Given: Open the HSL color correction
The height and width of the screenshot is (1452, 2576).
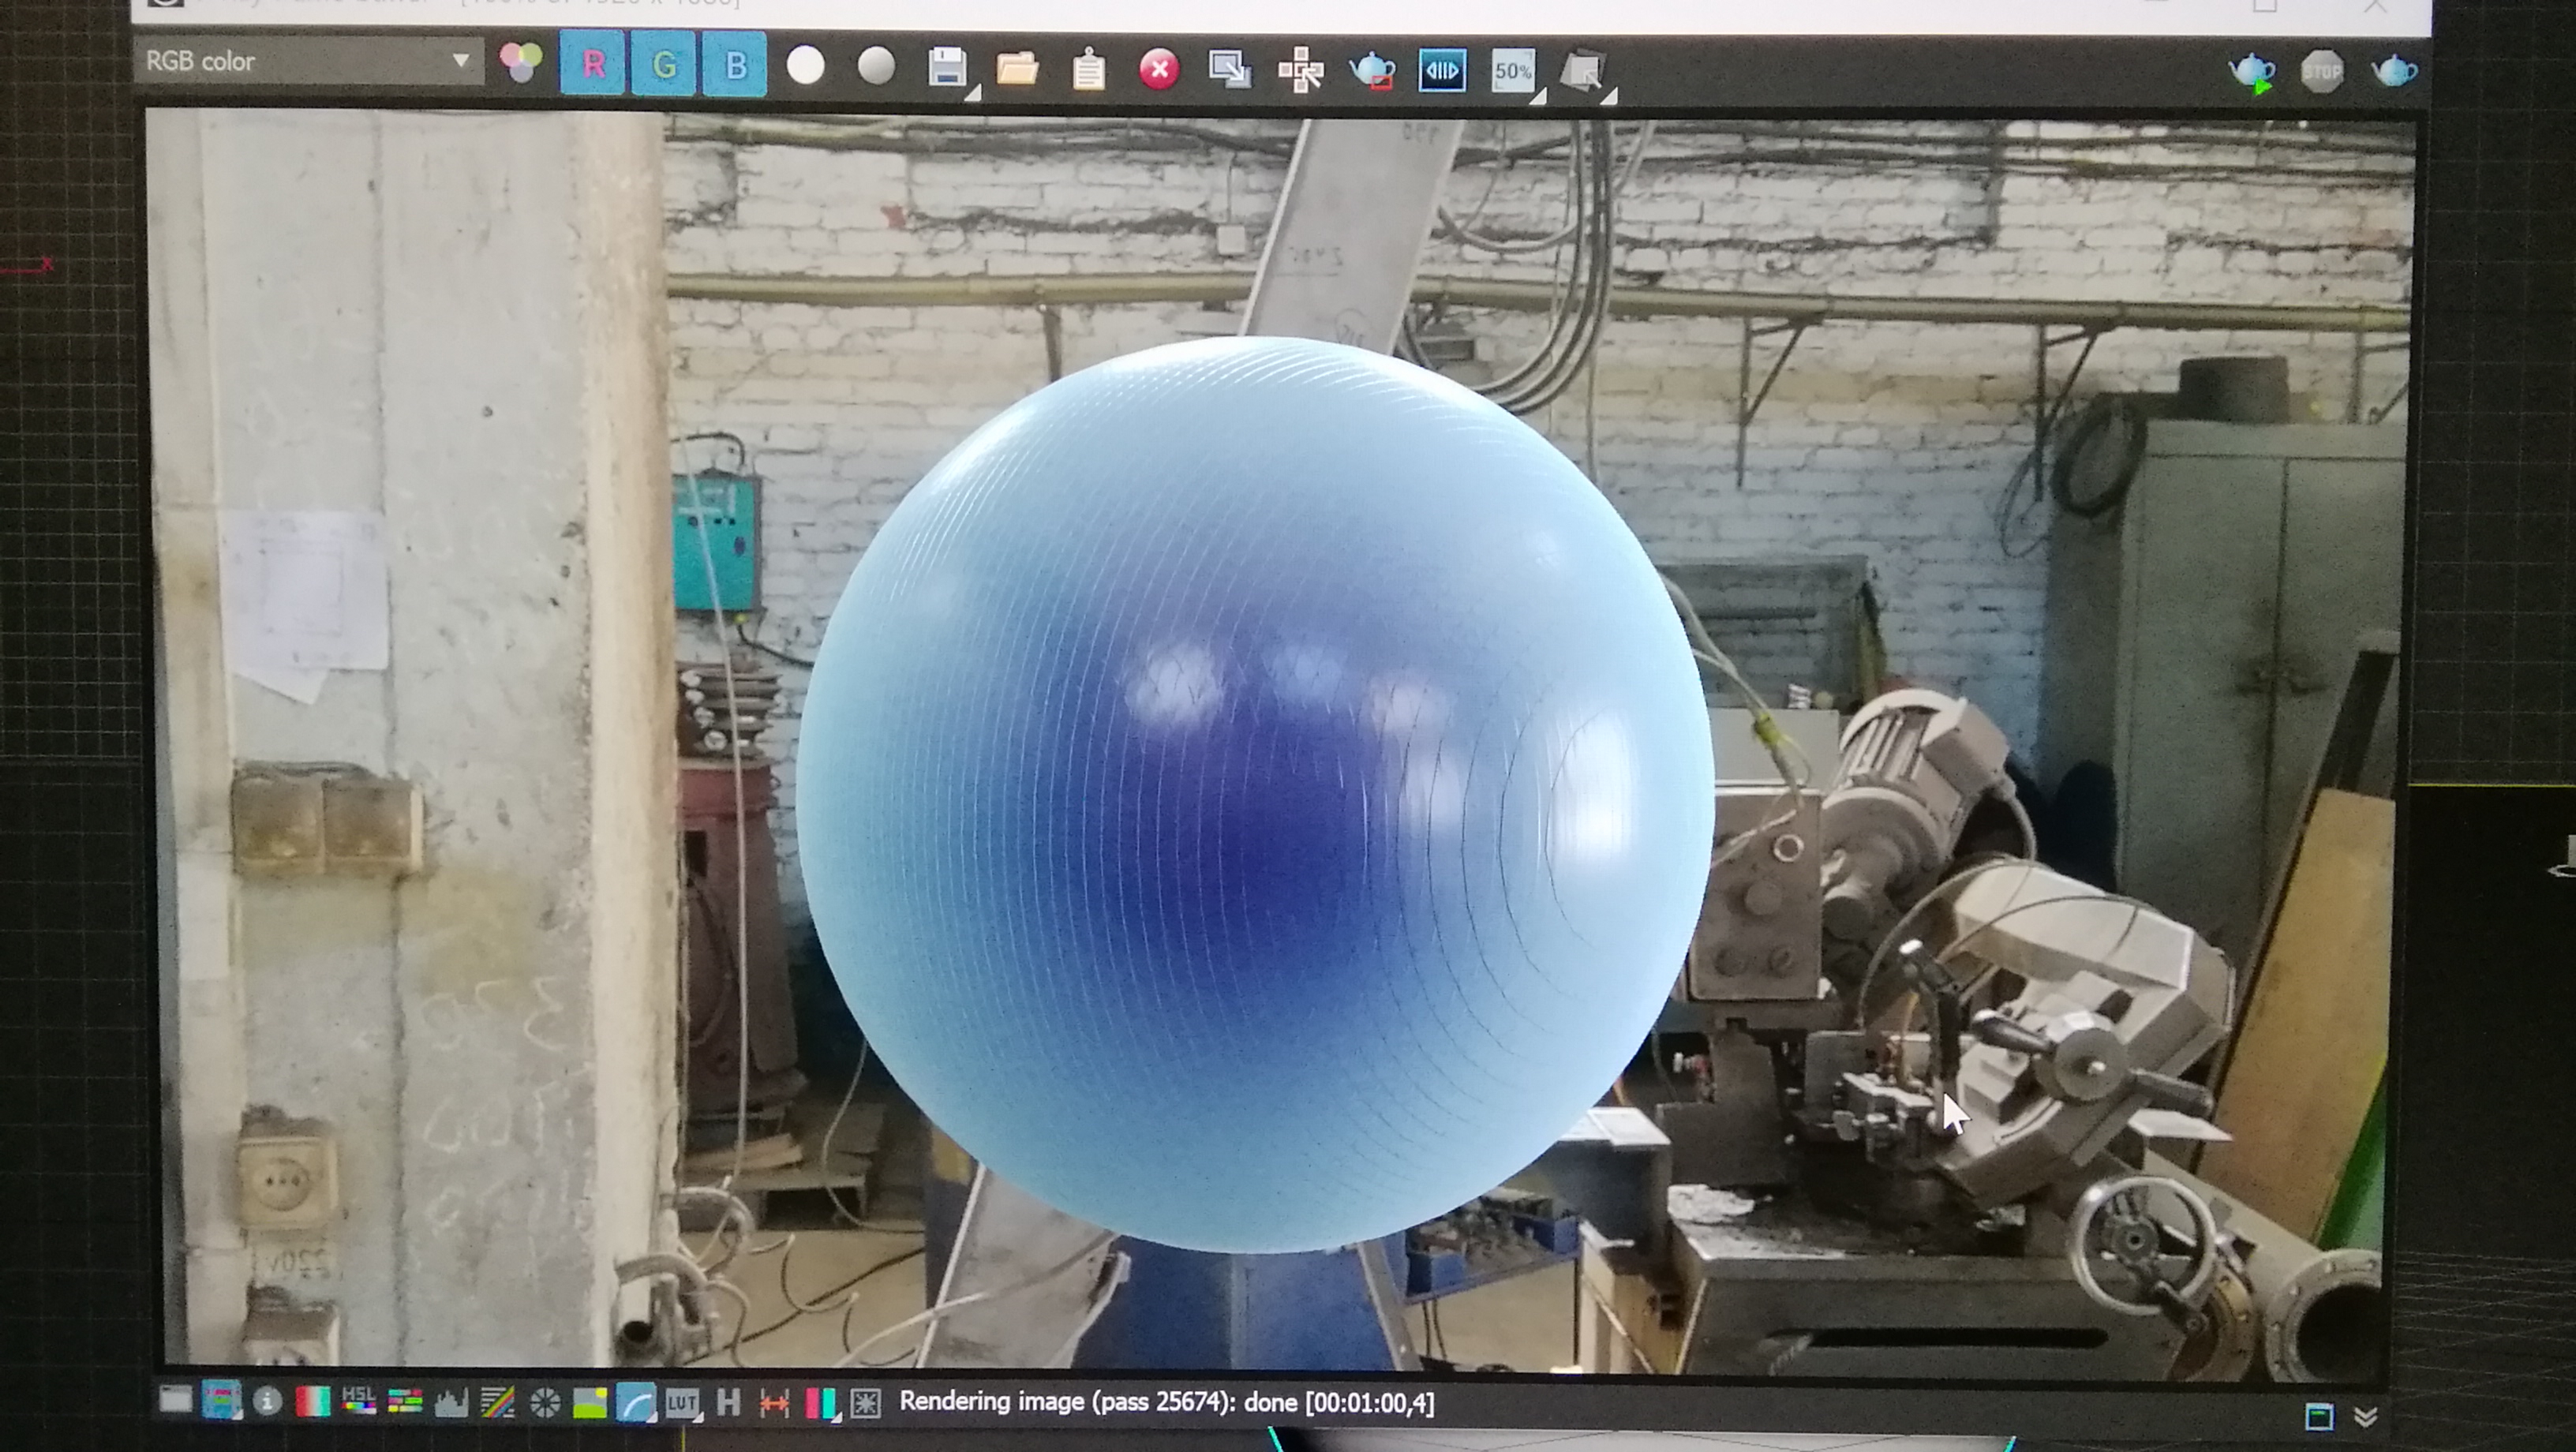Looking at the screenshot, I should click(x=358, y=1401).
